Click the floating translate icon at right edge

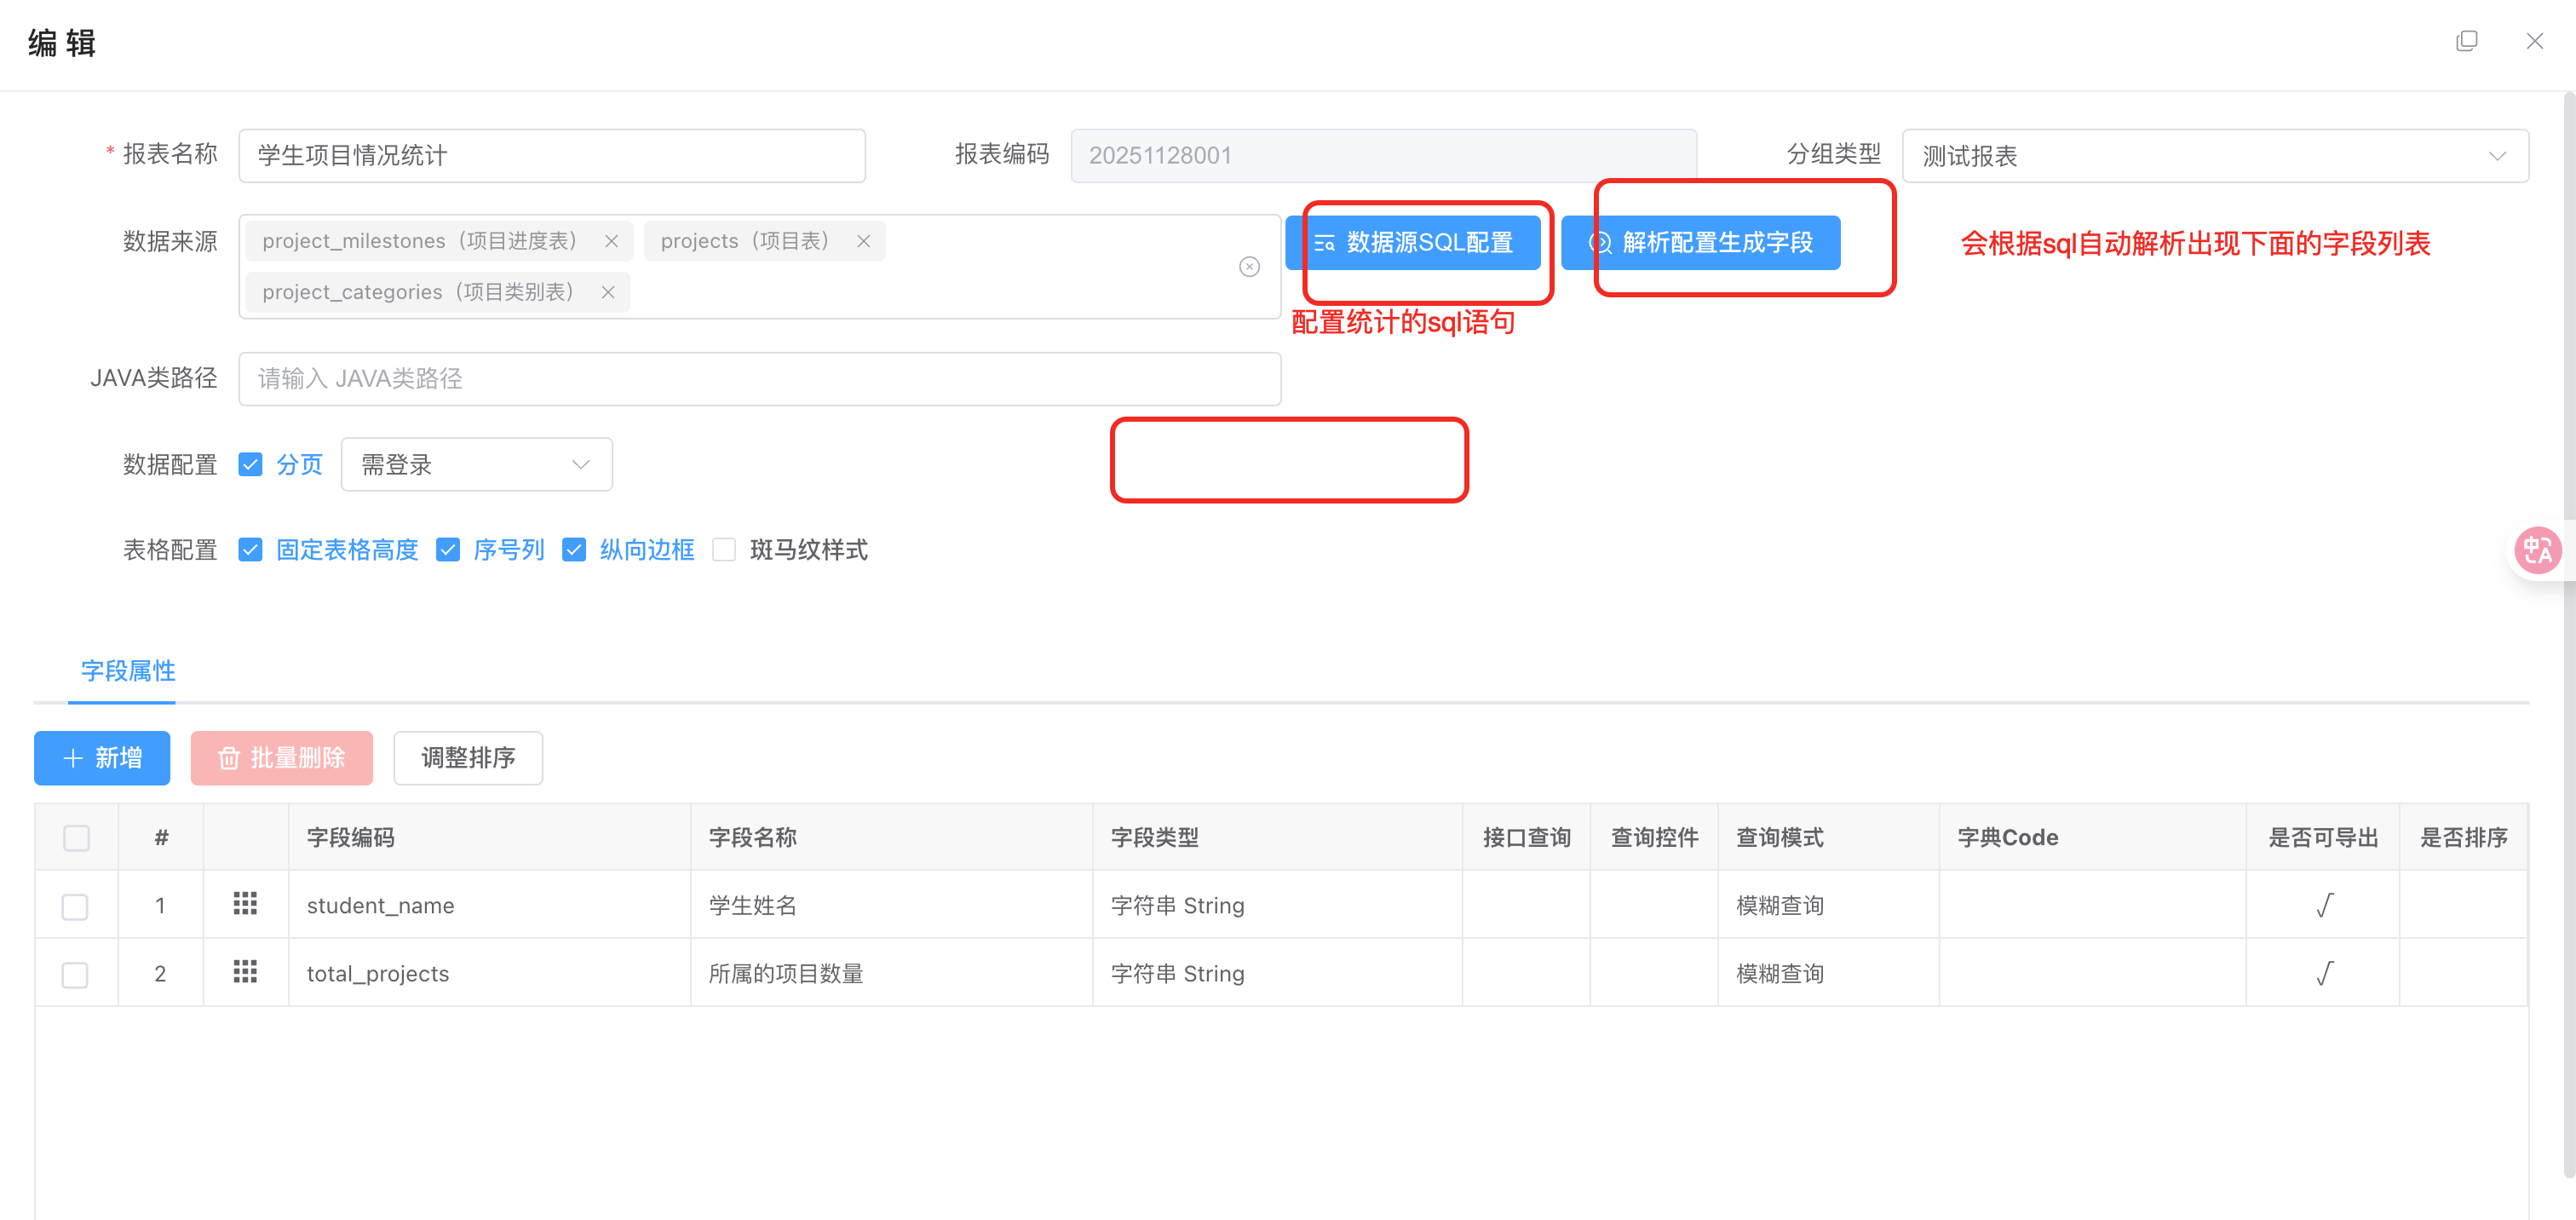2537,550
